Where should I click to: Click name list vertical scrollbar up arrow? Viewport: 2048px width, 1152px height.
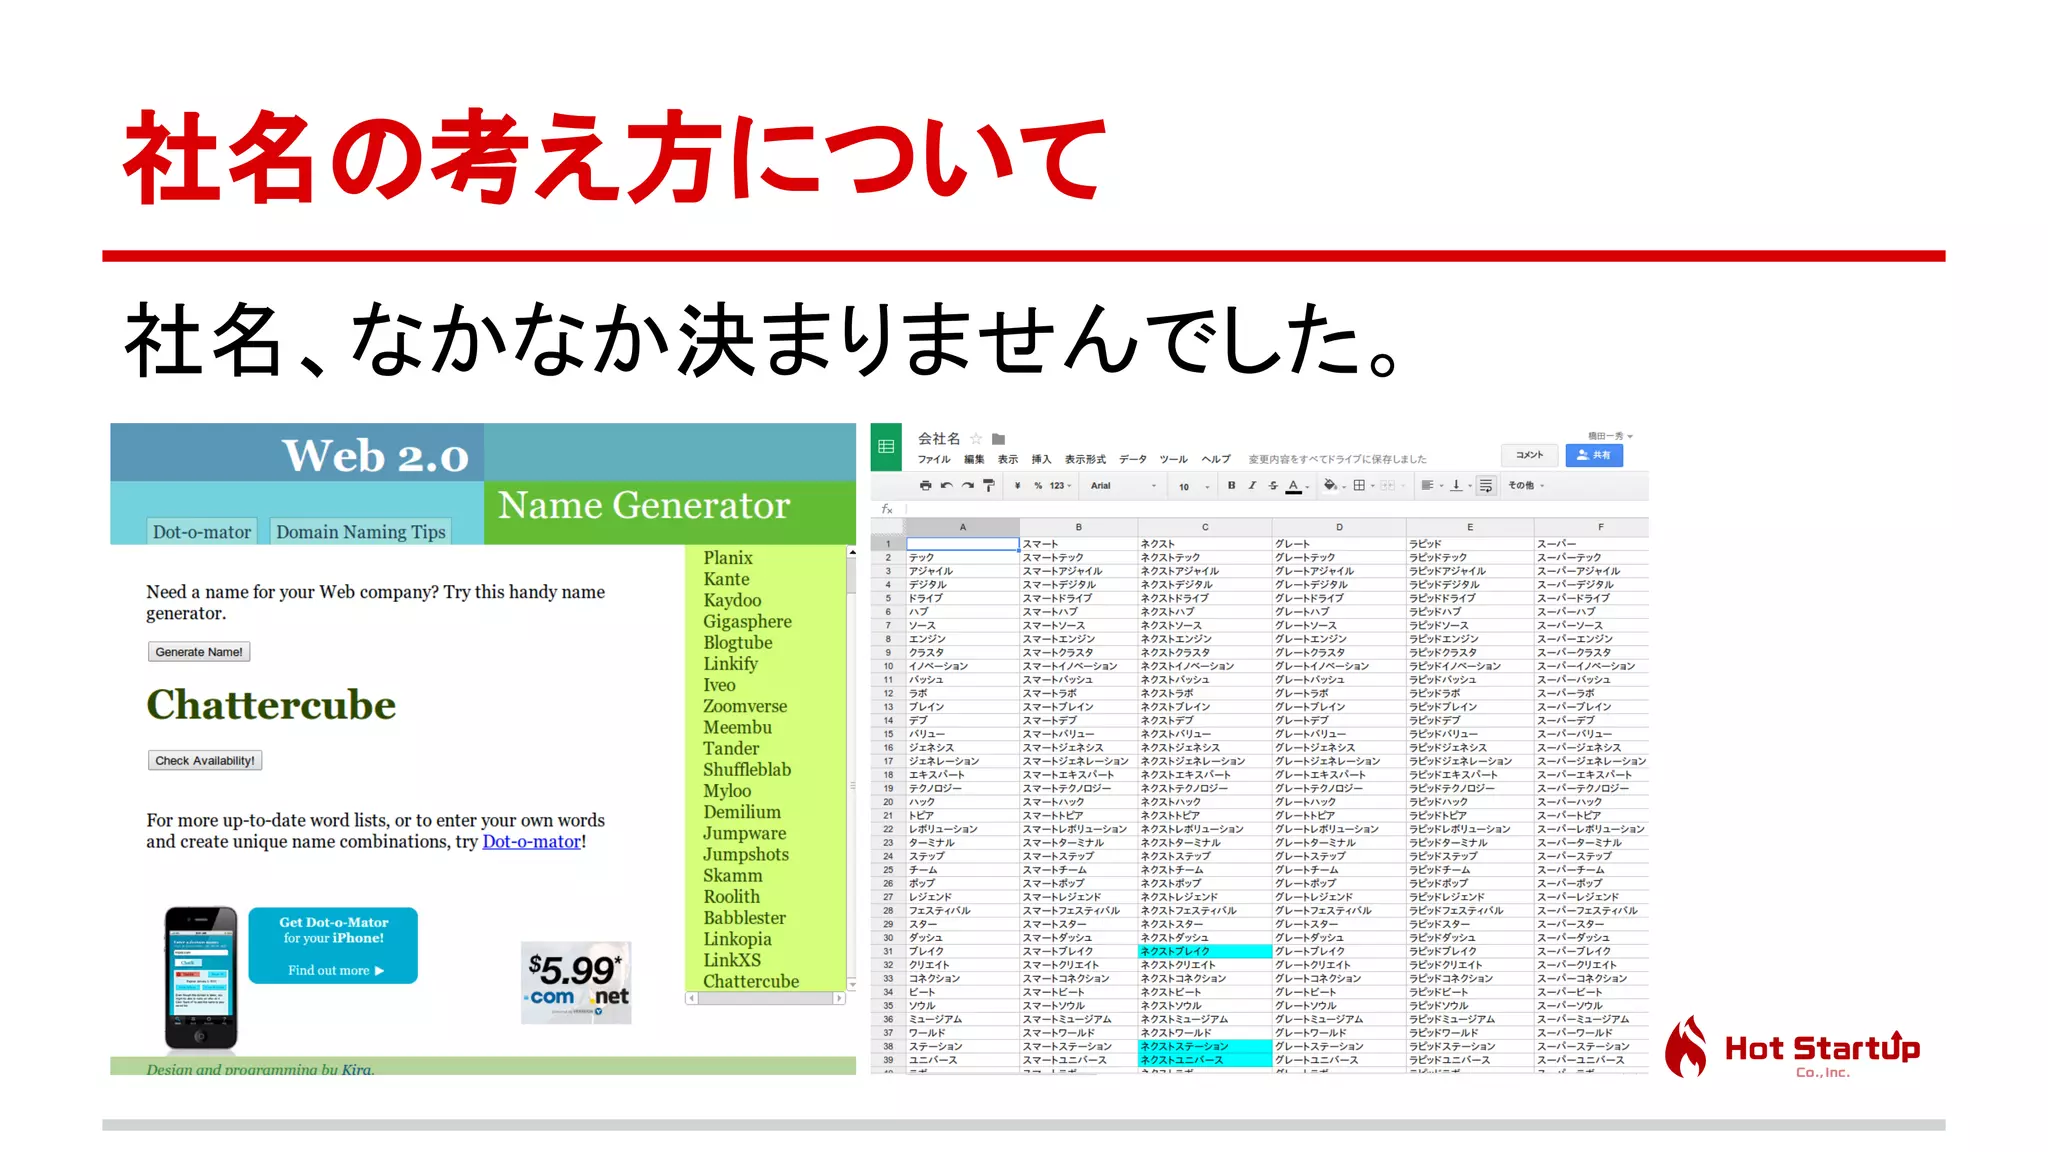[852, 552]
